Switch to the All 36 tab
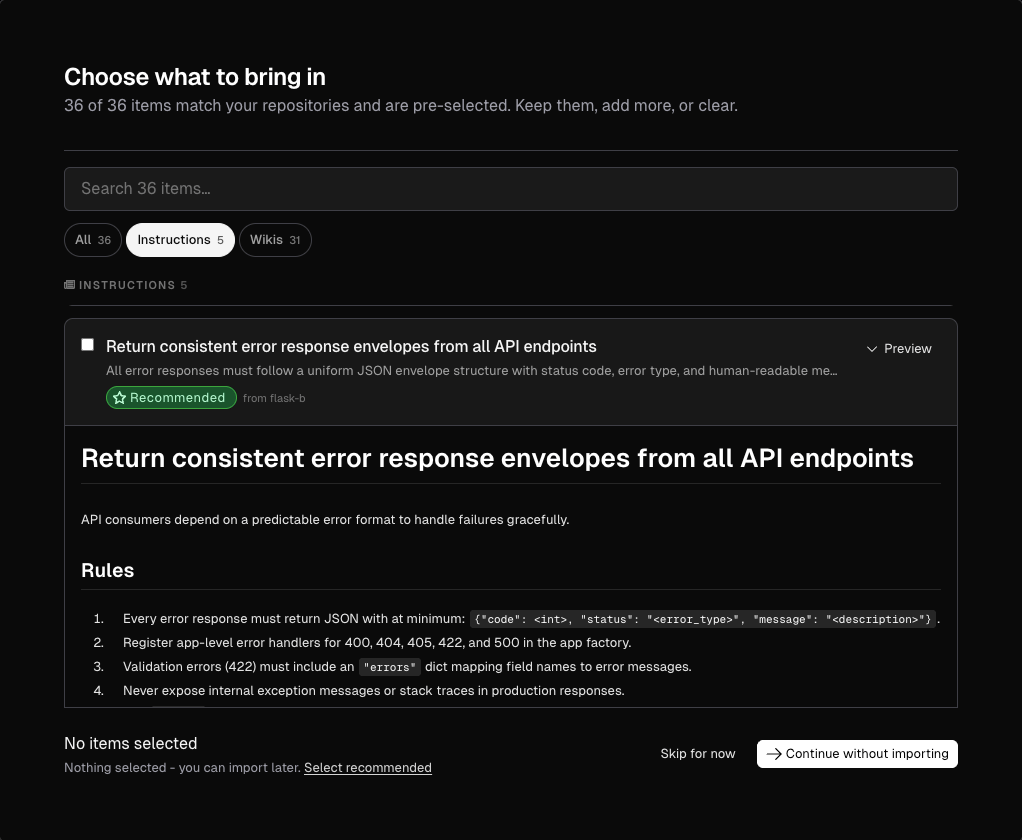 coord(93,240)
